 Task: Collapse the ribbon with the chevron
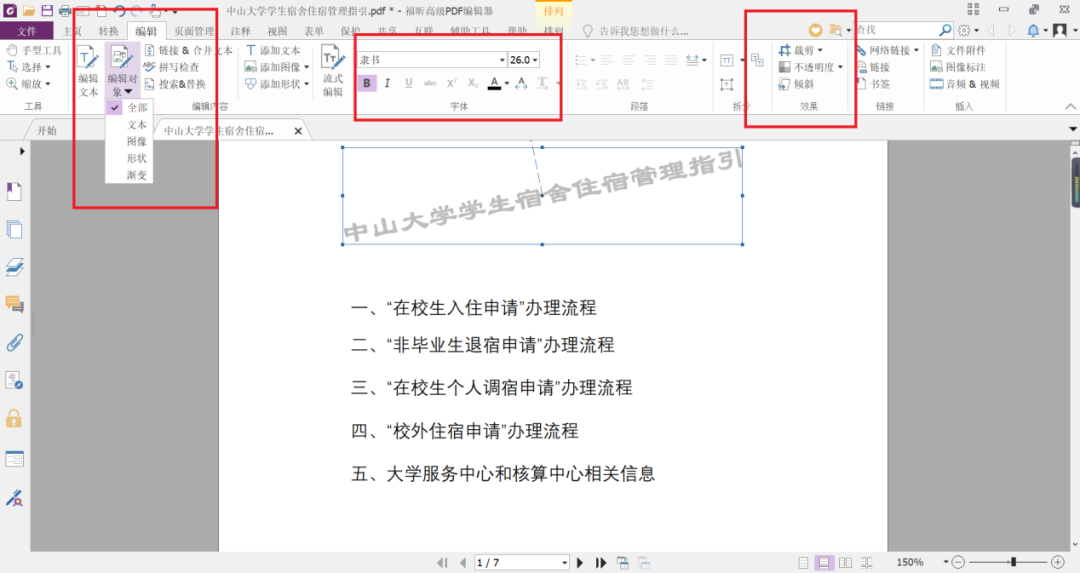(1070, 106)
